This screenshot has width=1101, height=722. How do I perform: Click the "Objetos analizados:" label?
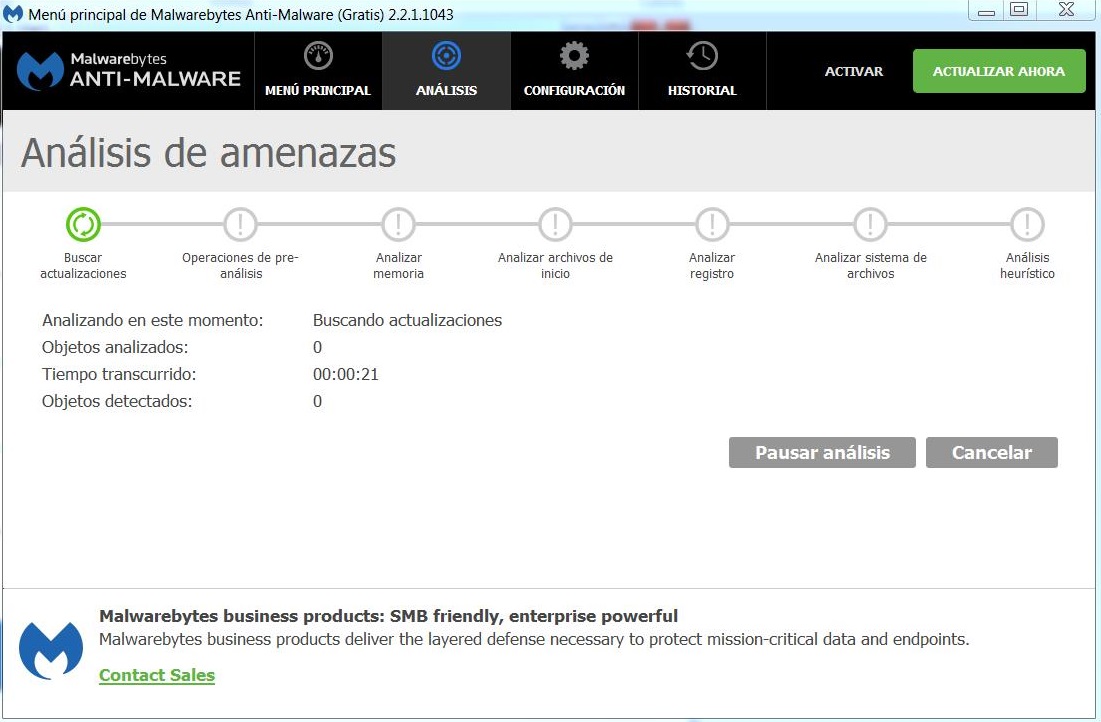coord(115,348)
